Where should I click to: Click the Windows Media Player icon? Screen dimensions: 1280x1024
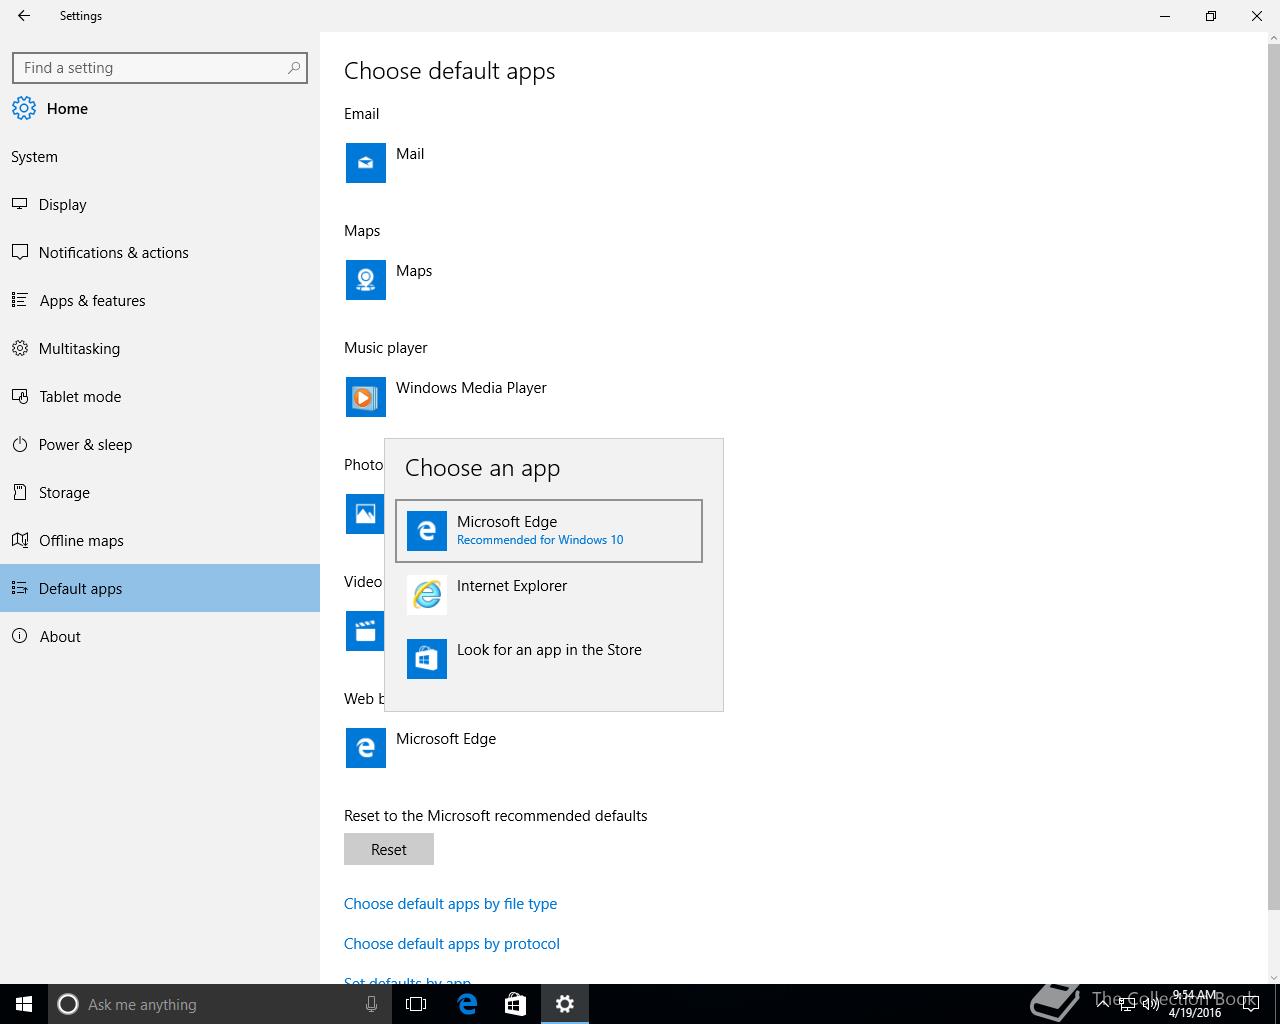click(x=366, y=397)
